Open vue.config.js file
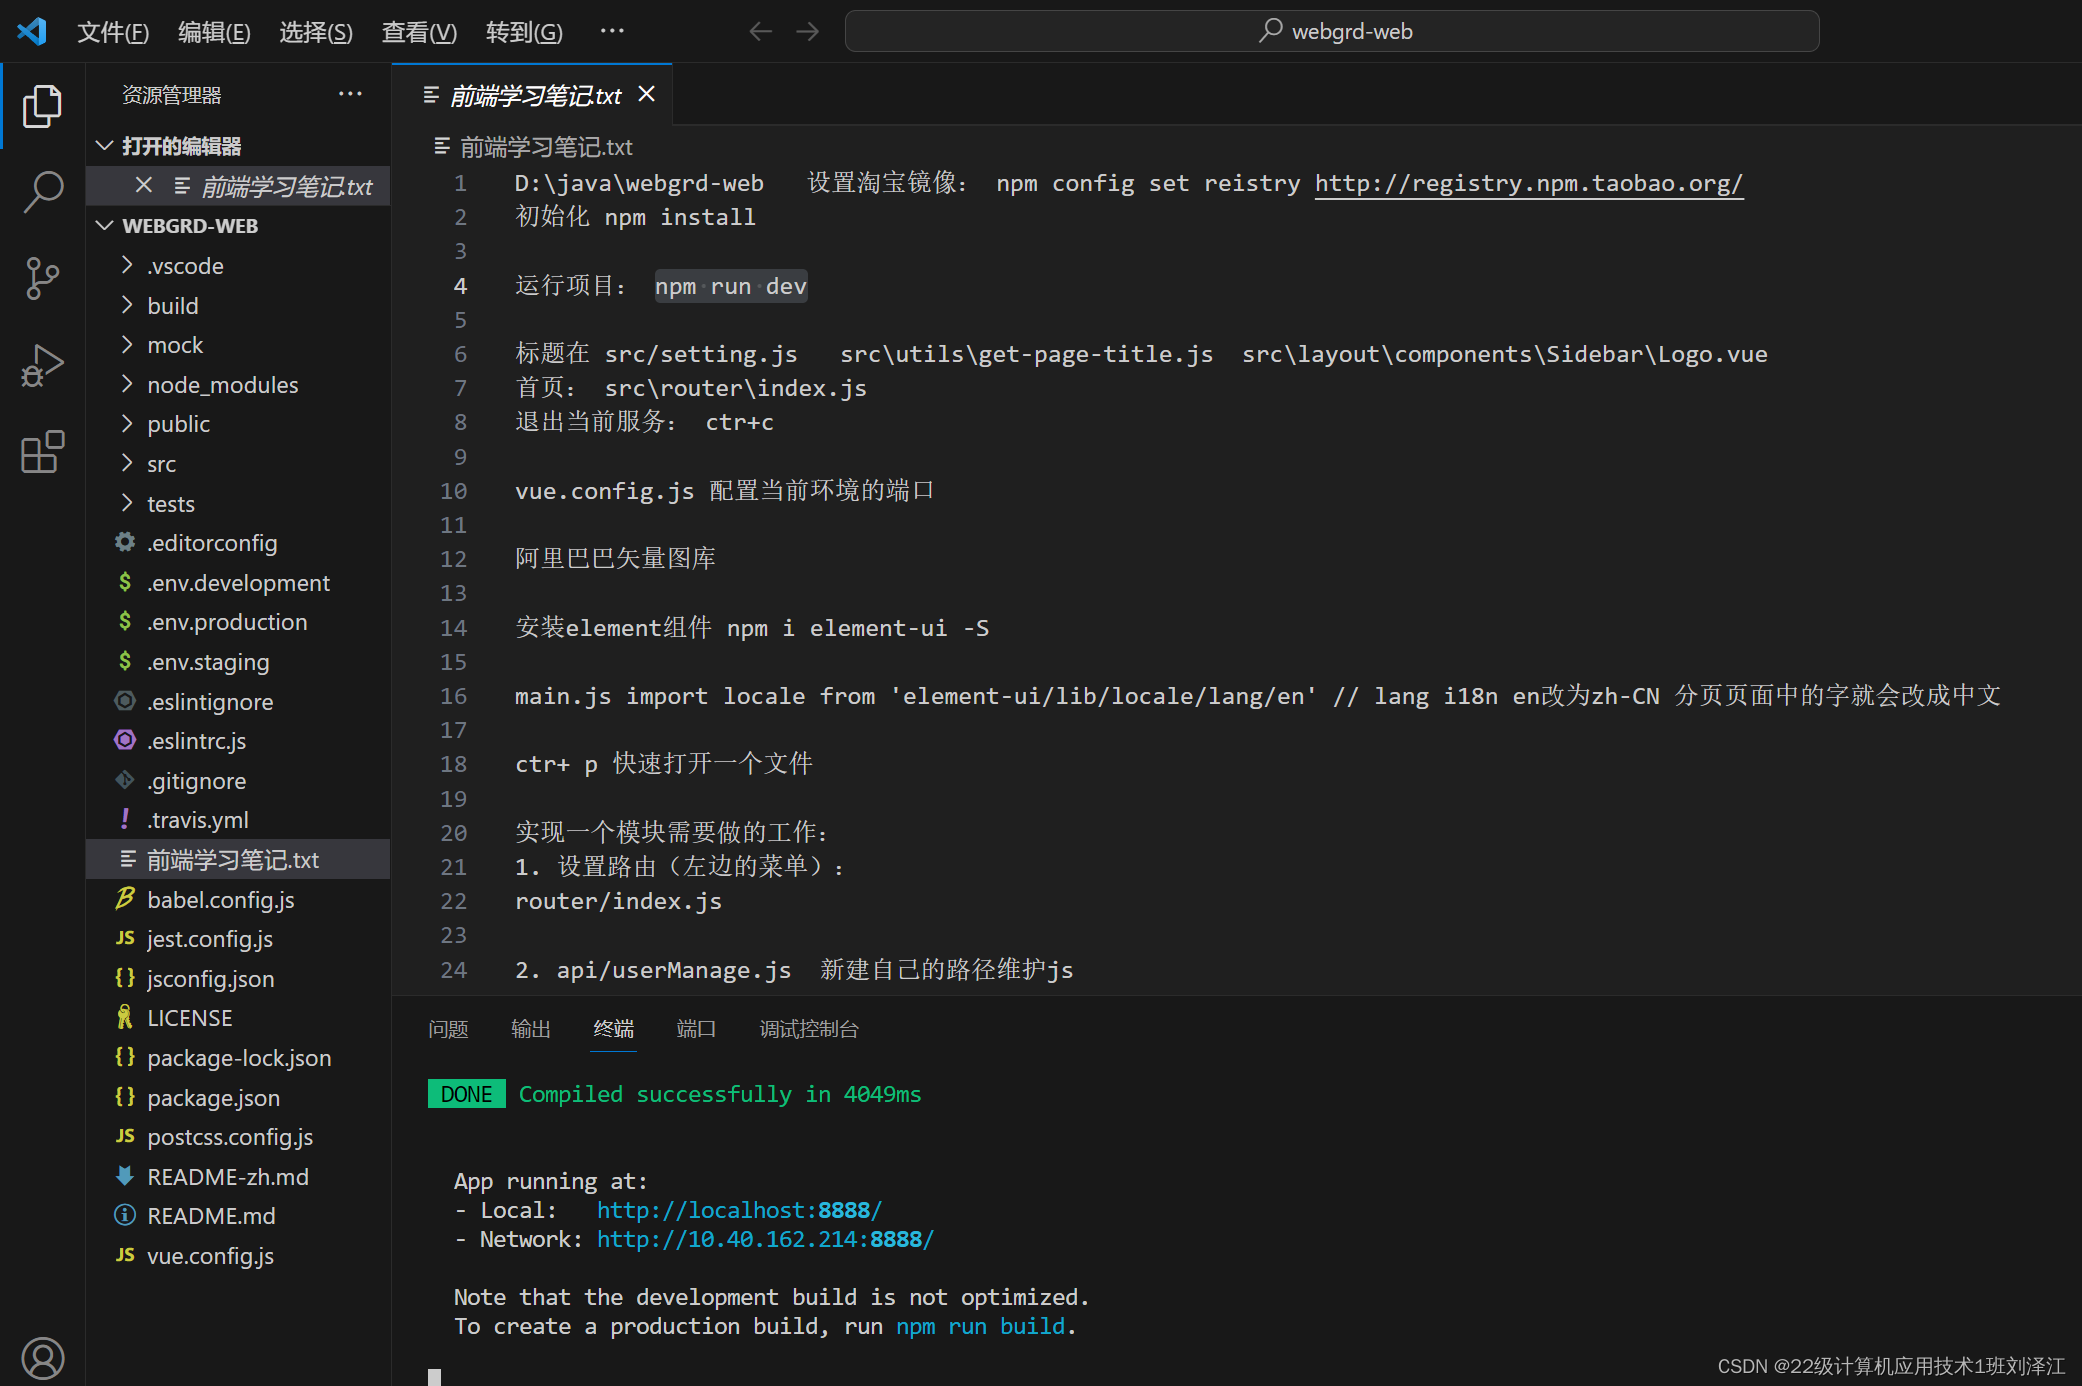 [x=238, y=1256]
